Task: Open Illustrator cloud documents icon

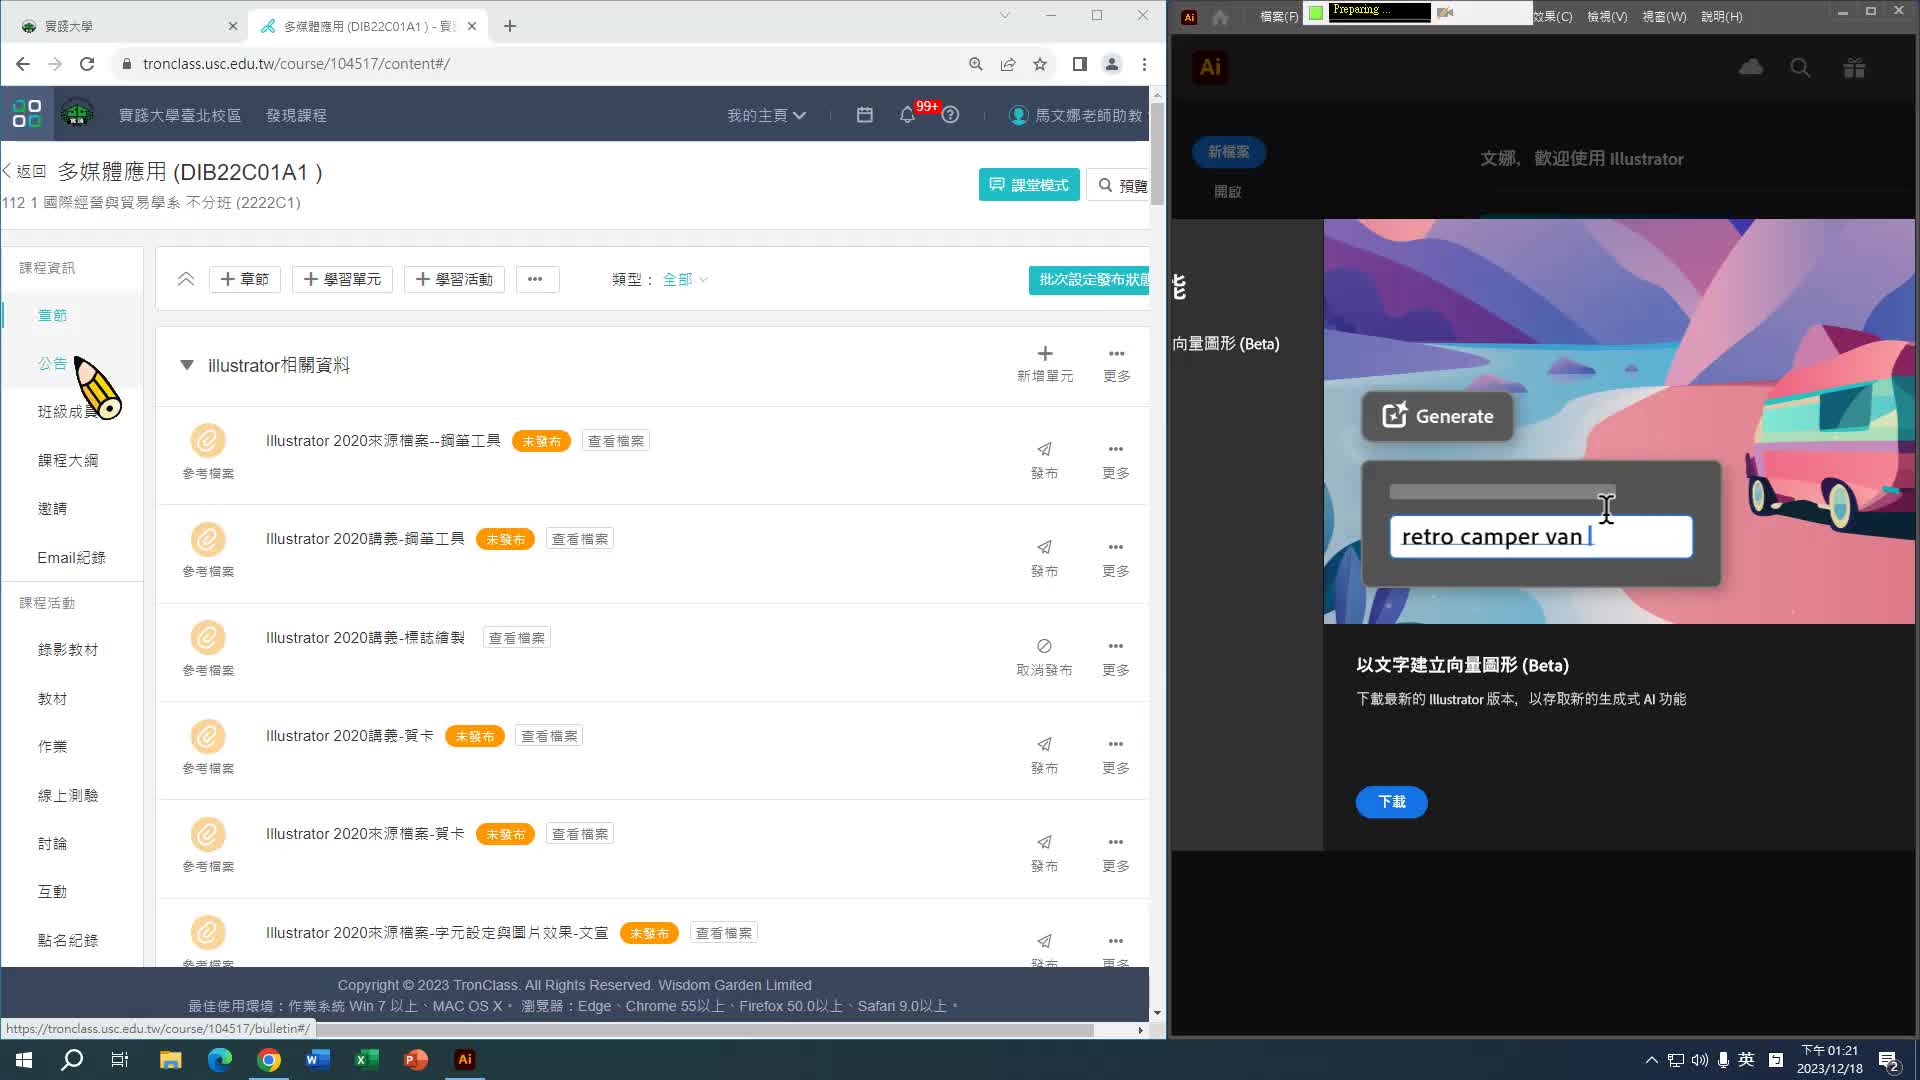Action: tap(1751, 67)
